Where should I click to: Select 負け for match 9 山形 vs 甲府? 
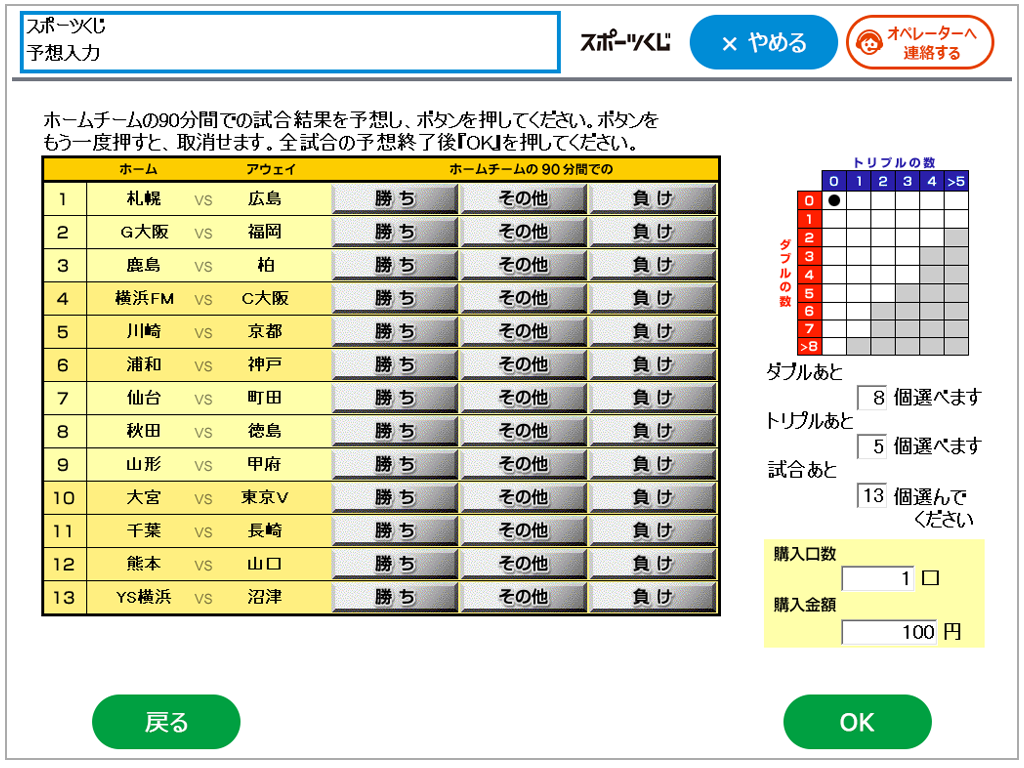(653, 464)
